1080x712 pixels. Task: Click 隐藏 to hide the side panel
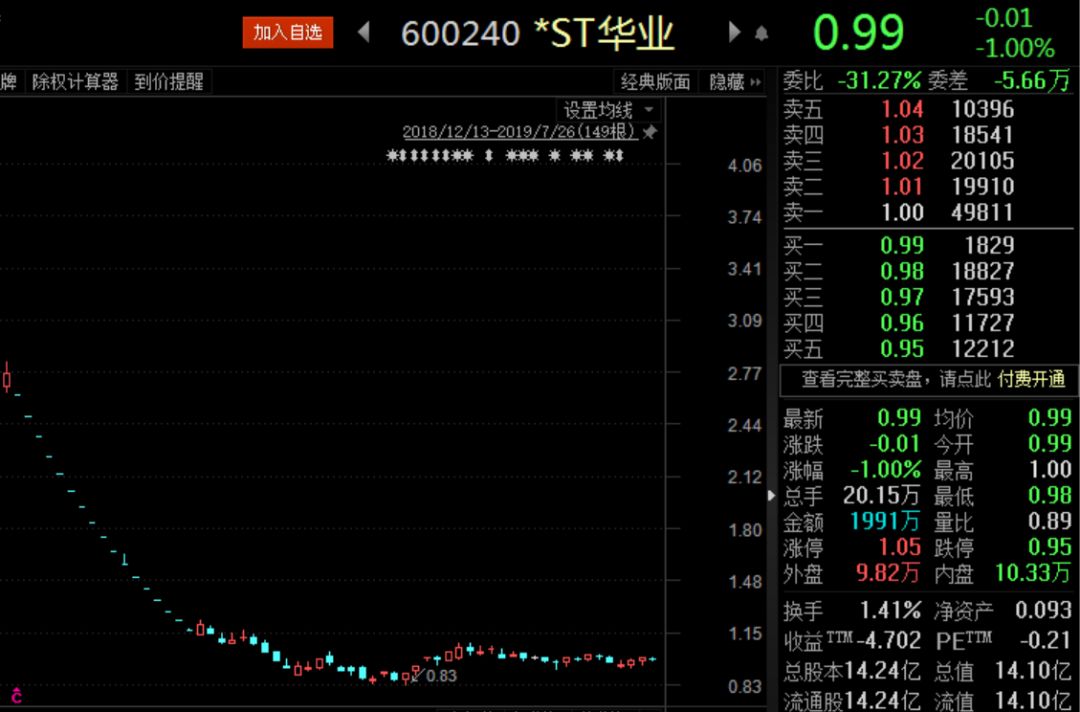(x=735, y=82)
